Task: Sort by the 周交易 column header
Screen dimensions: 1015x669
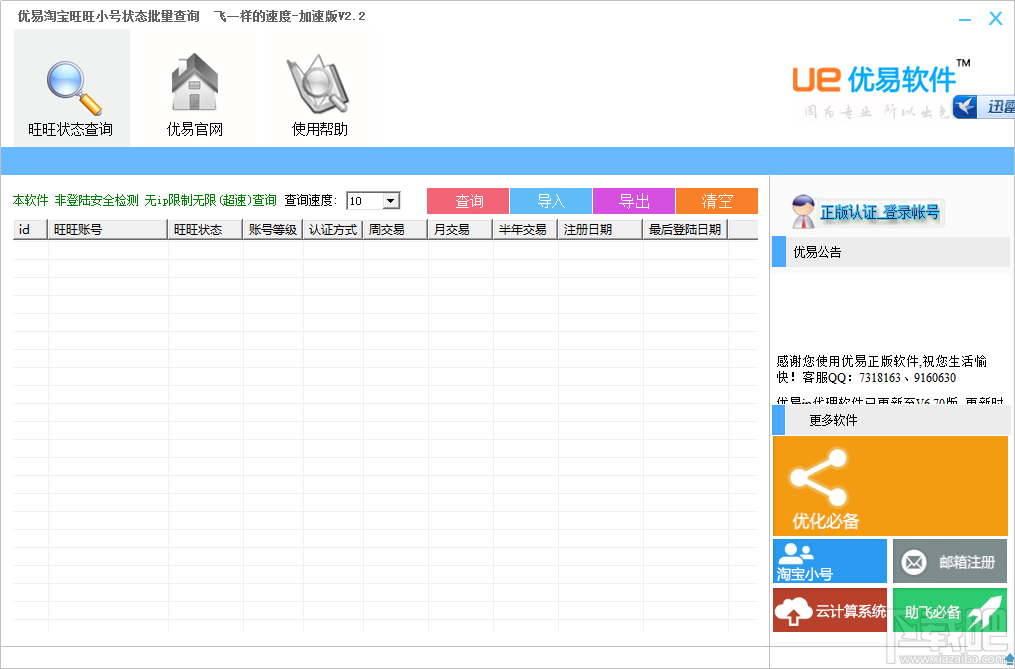Action: tap(396, 229)
